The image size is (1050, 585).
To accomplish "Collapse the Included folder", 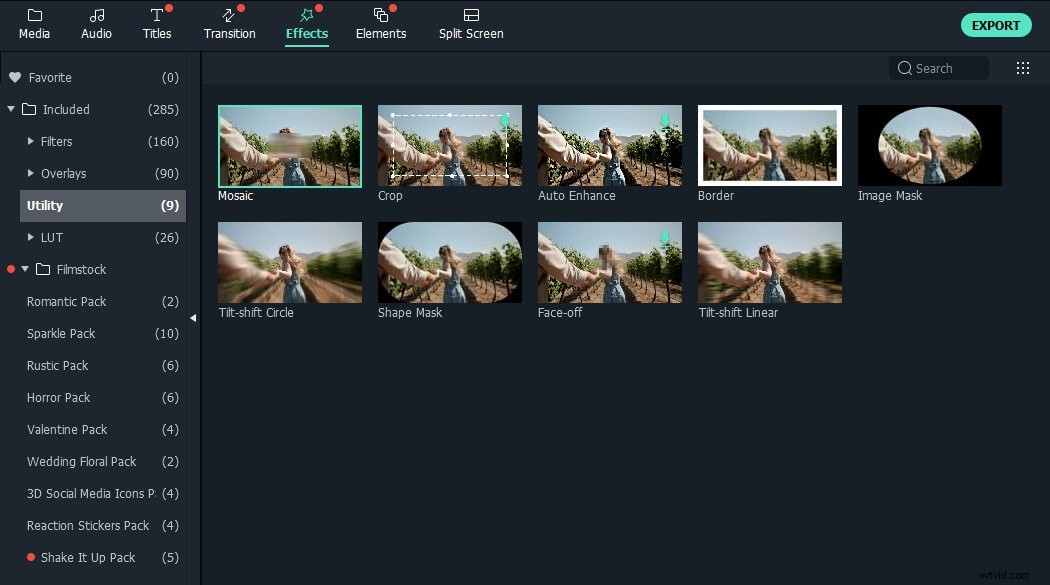I will click(x=9, y=109).
